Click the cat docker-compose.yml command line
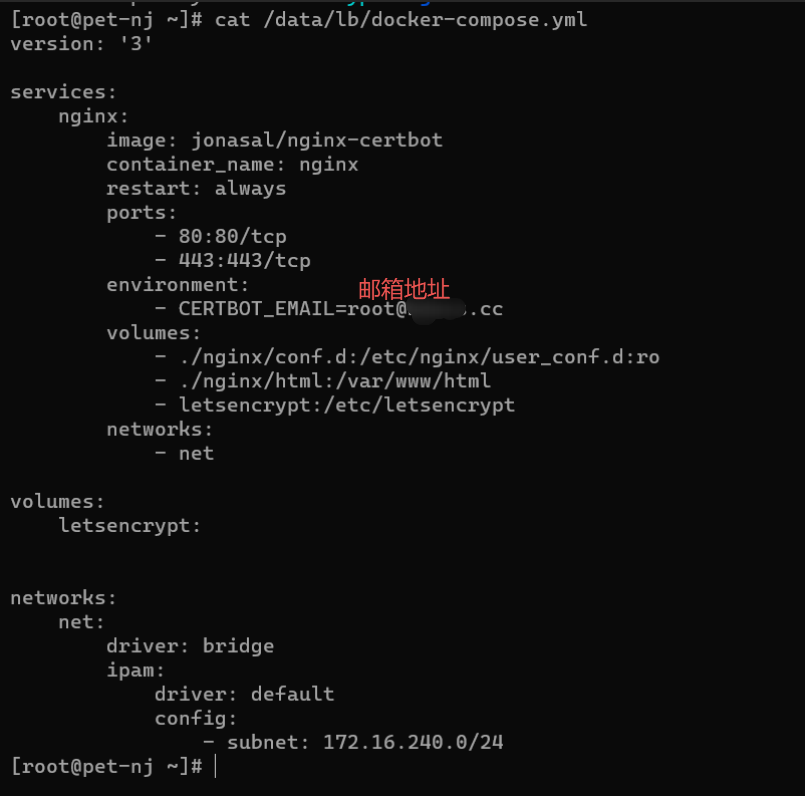This screenshot has height=796, width=805. [400, 19]
